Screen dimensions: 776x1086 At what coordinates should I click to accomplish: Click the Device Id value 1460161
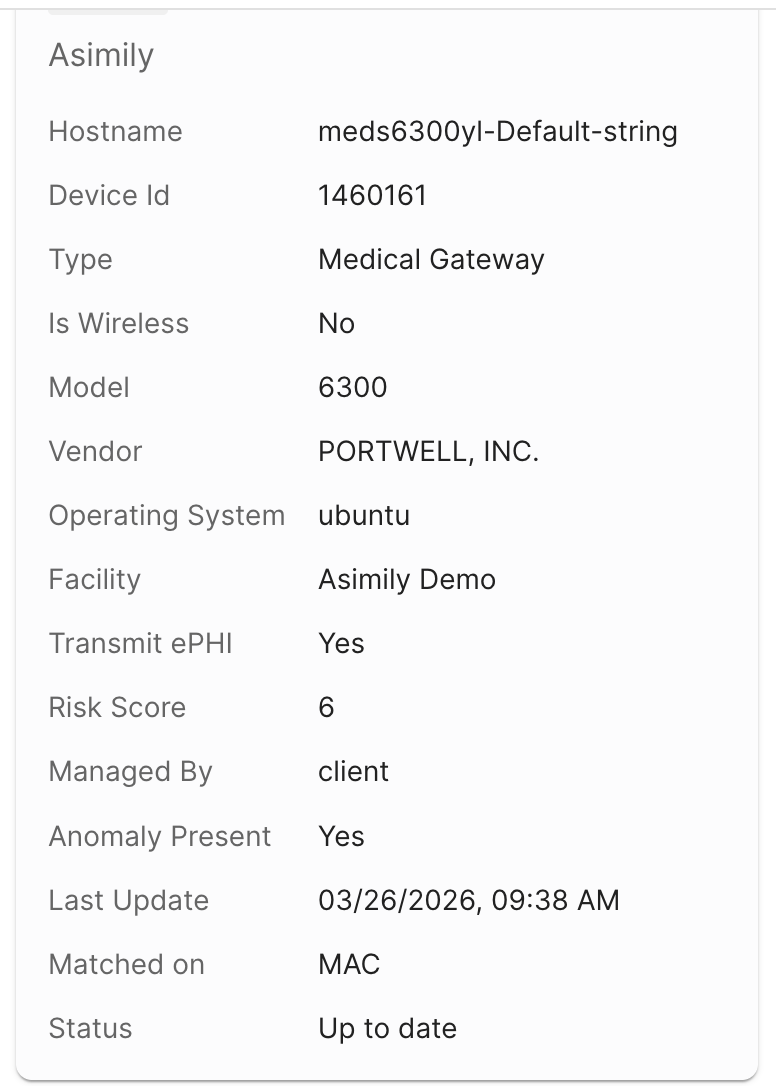point(372,195)
